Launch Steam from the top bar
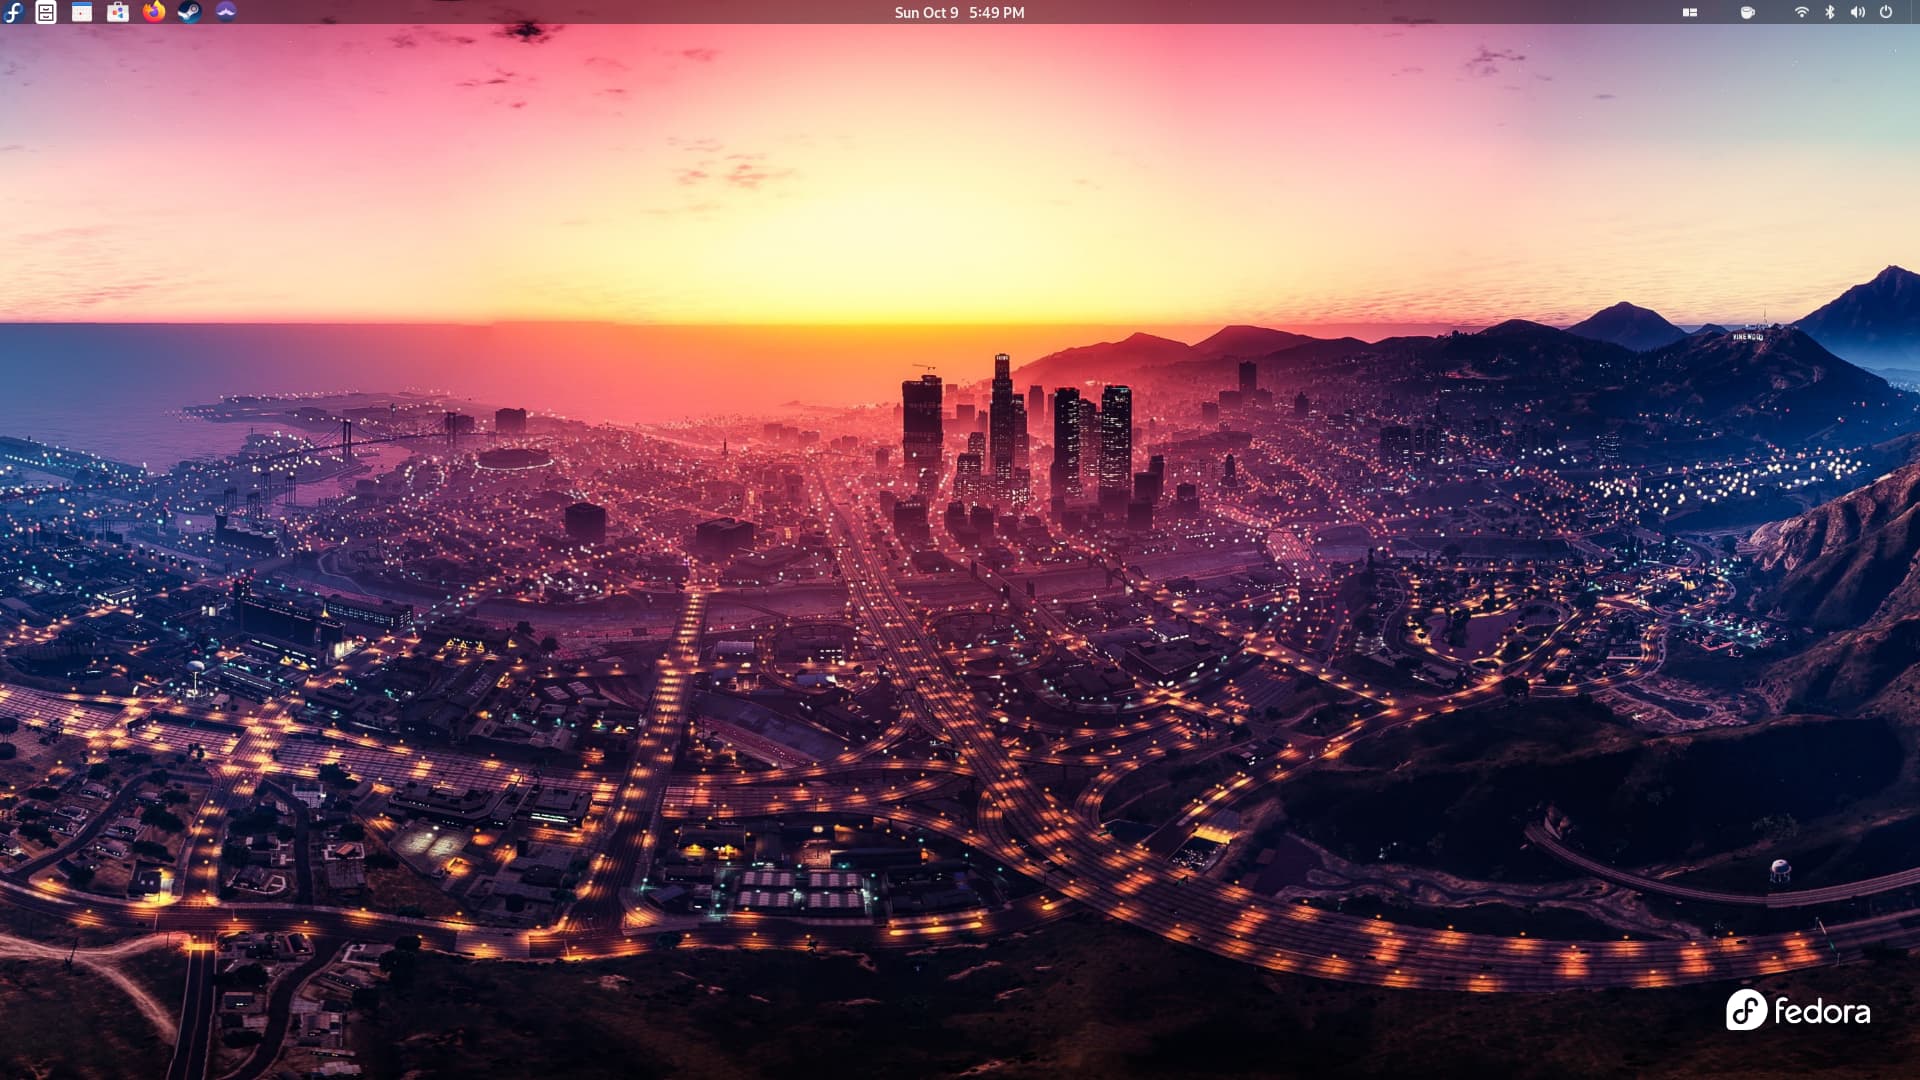This screenshot has width=1920, height=1080. coord(190,12)
